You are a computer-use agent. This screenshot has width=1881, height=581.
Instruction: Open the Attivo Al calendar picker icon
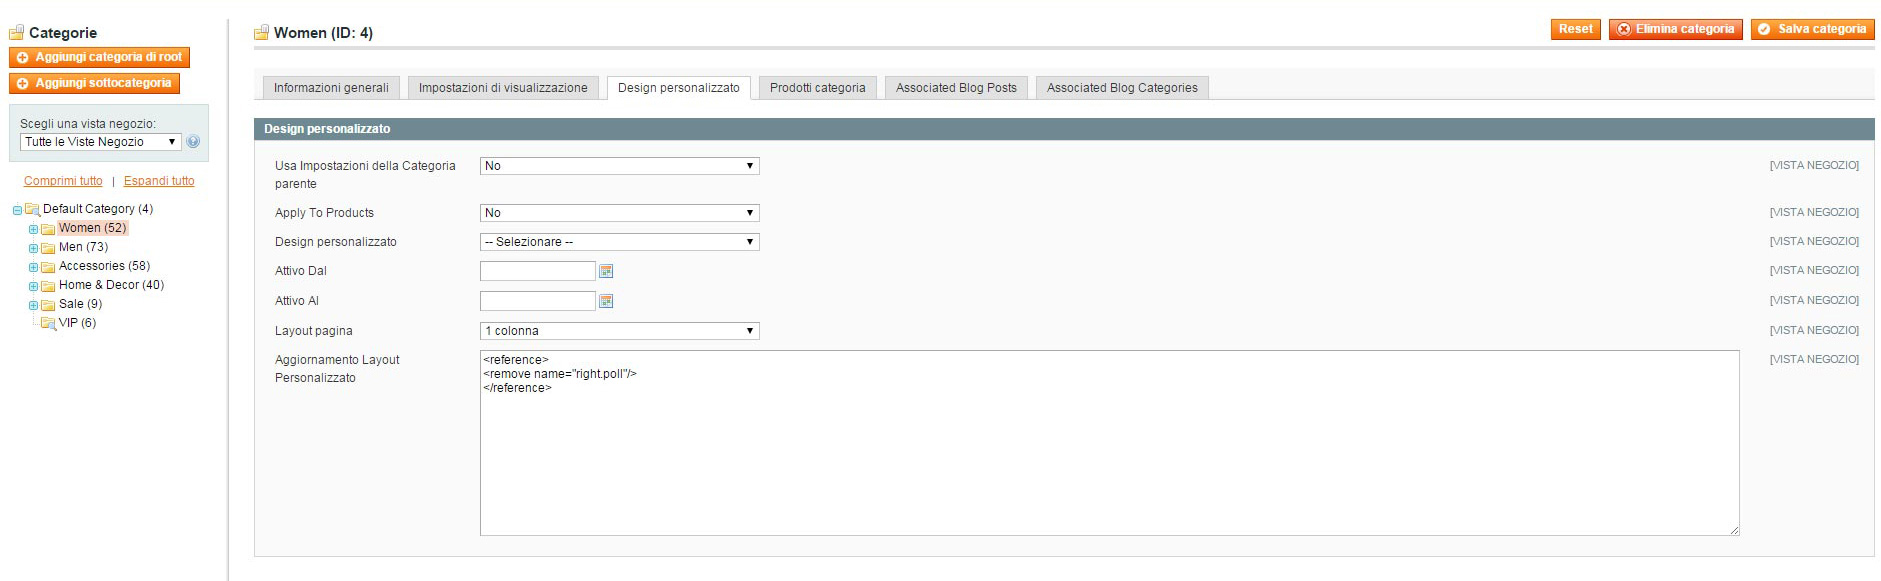(606, 301)
